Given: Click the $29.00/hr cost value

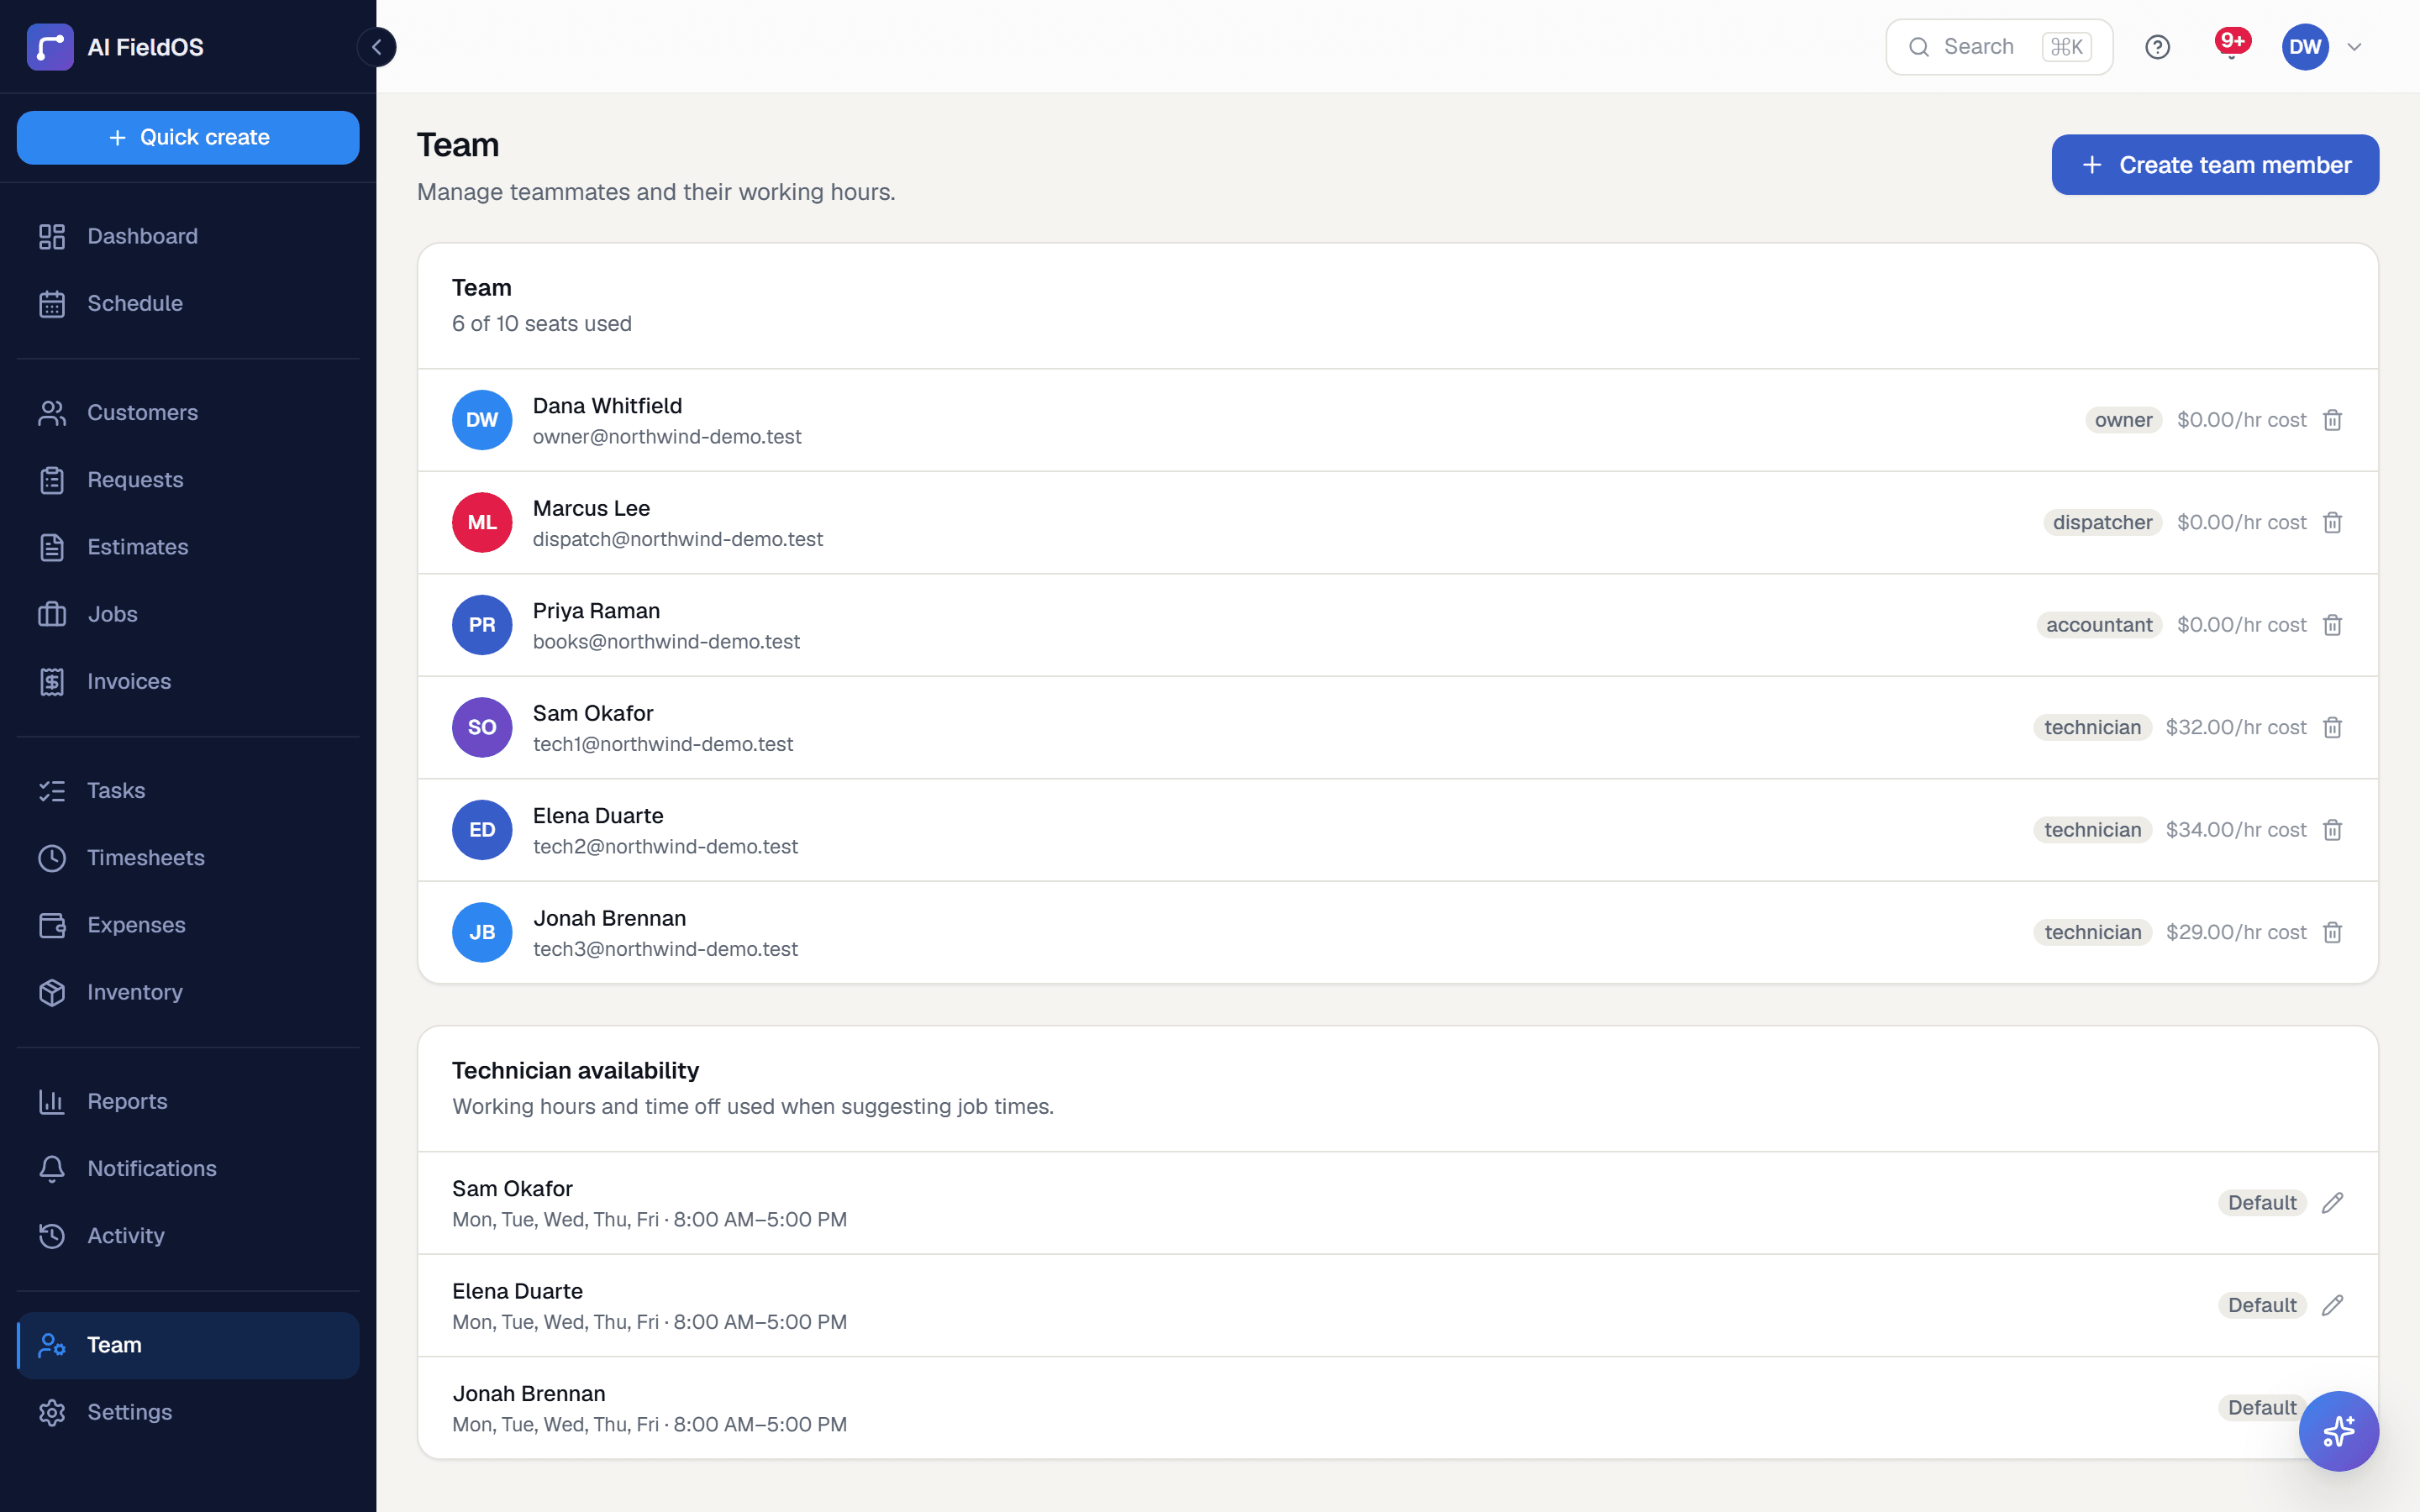Looking at the screenshot, I should tap(2235, 932).
